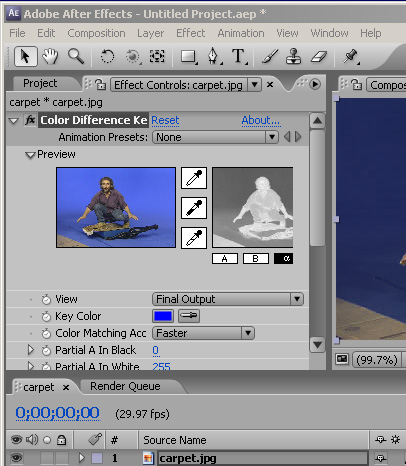Open the Help menu
Screen dimensions: 406x466
point(371,33)
